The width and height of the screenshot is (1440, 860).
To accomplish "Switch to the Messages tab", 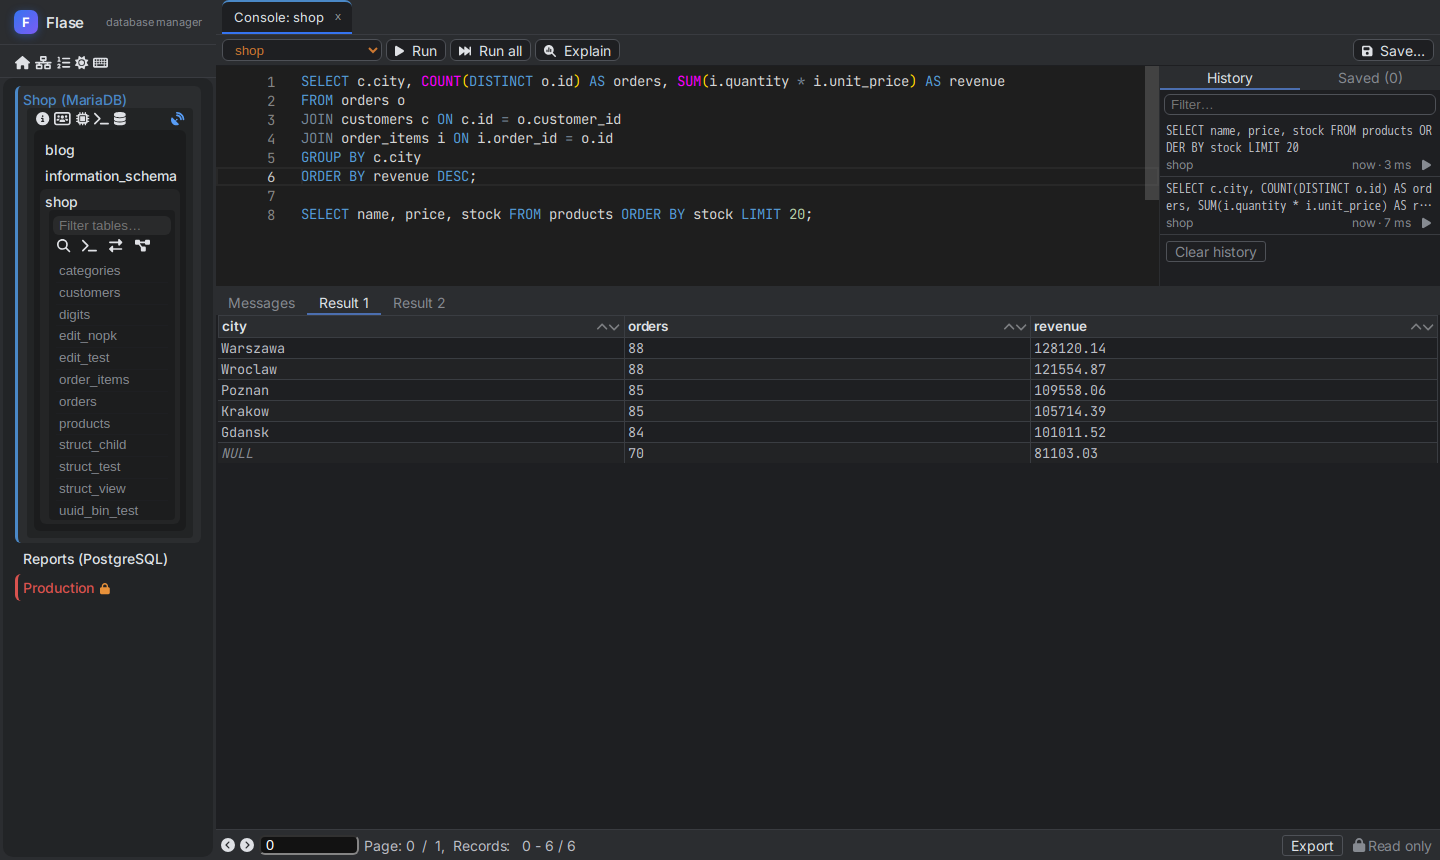I will tap(262, 303).
